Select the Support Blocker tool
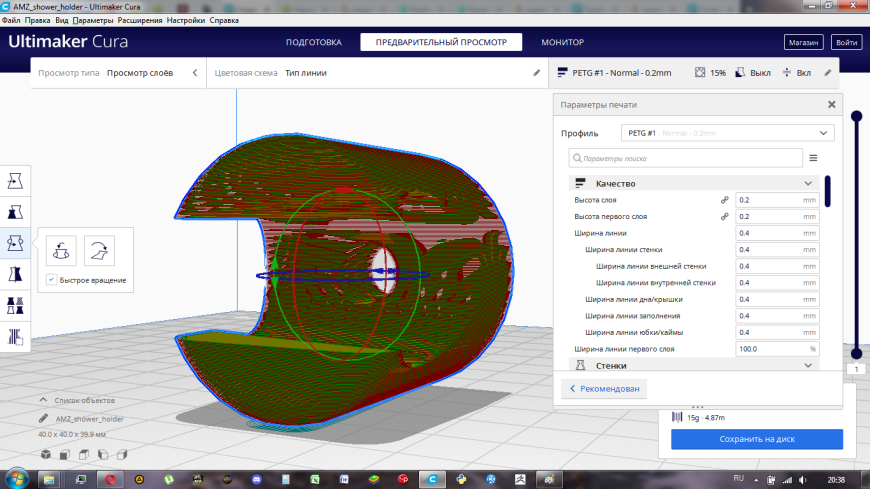Image resolution: width=870 pixels, height=489 pixels. [x=15, y=336]
